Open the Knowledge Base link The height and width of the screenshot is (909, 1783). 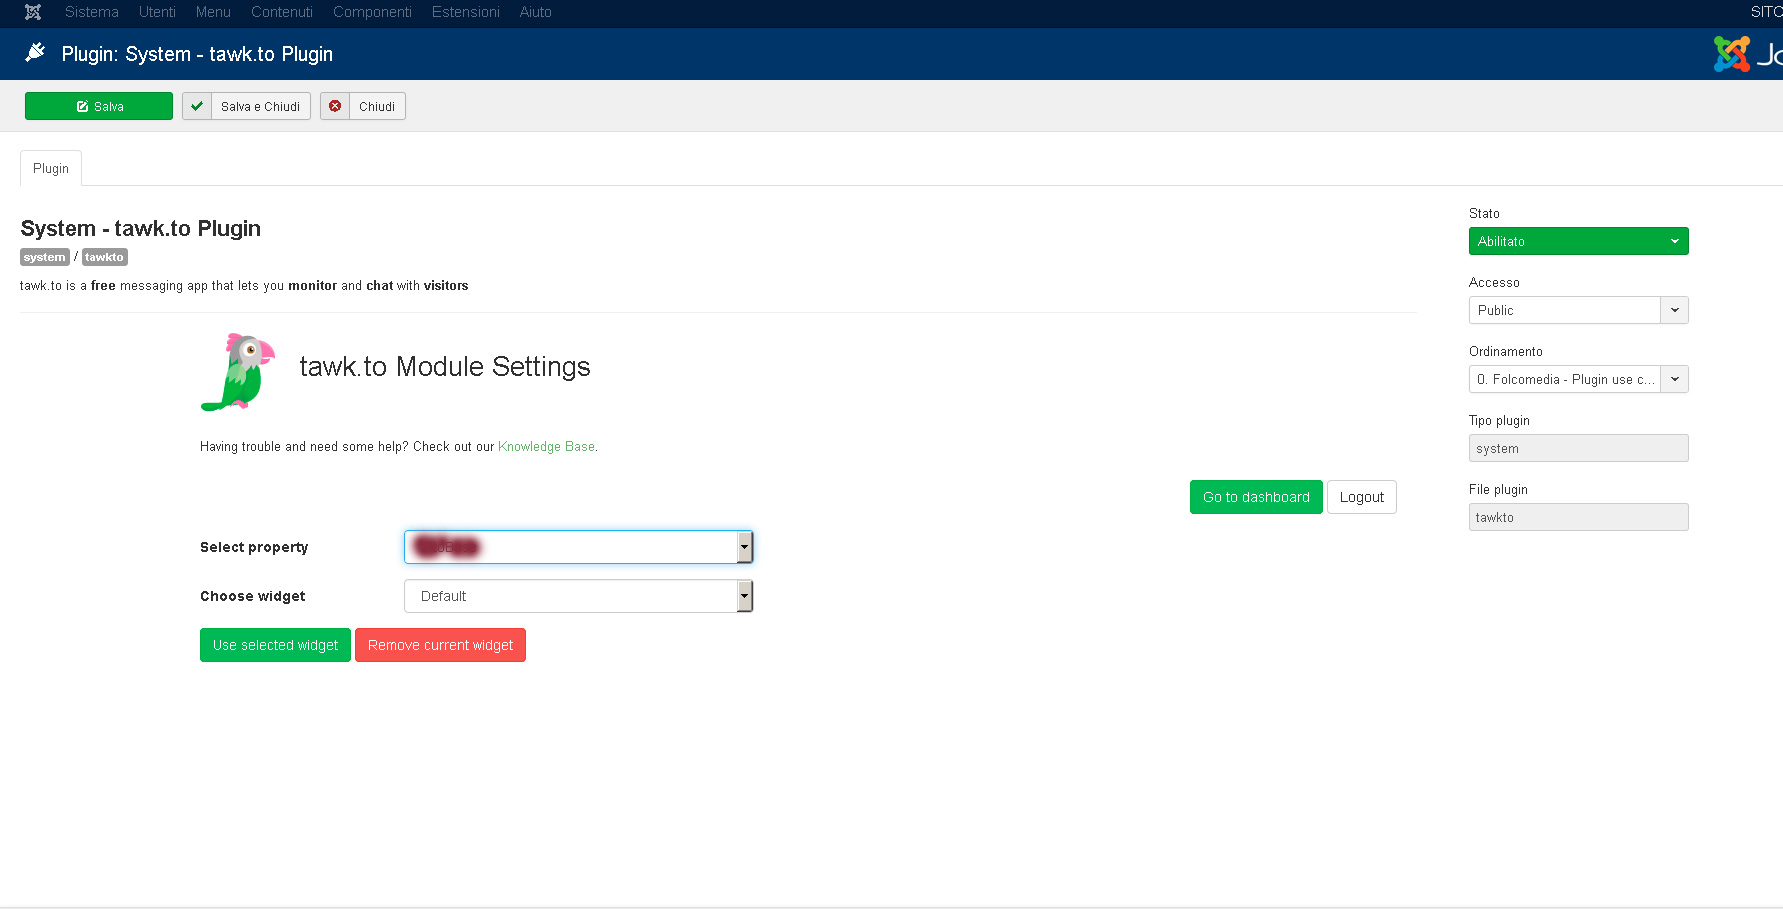click(x=546, y=447)
